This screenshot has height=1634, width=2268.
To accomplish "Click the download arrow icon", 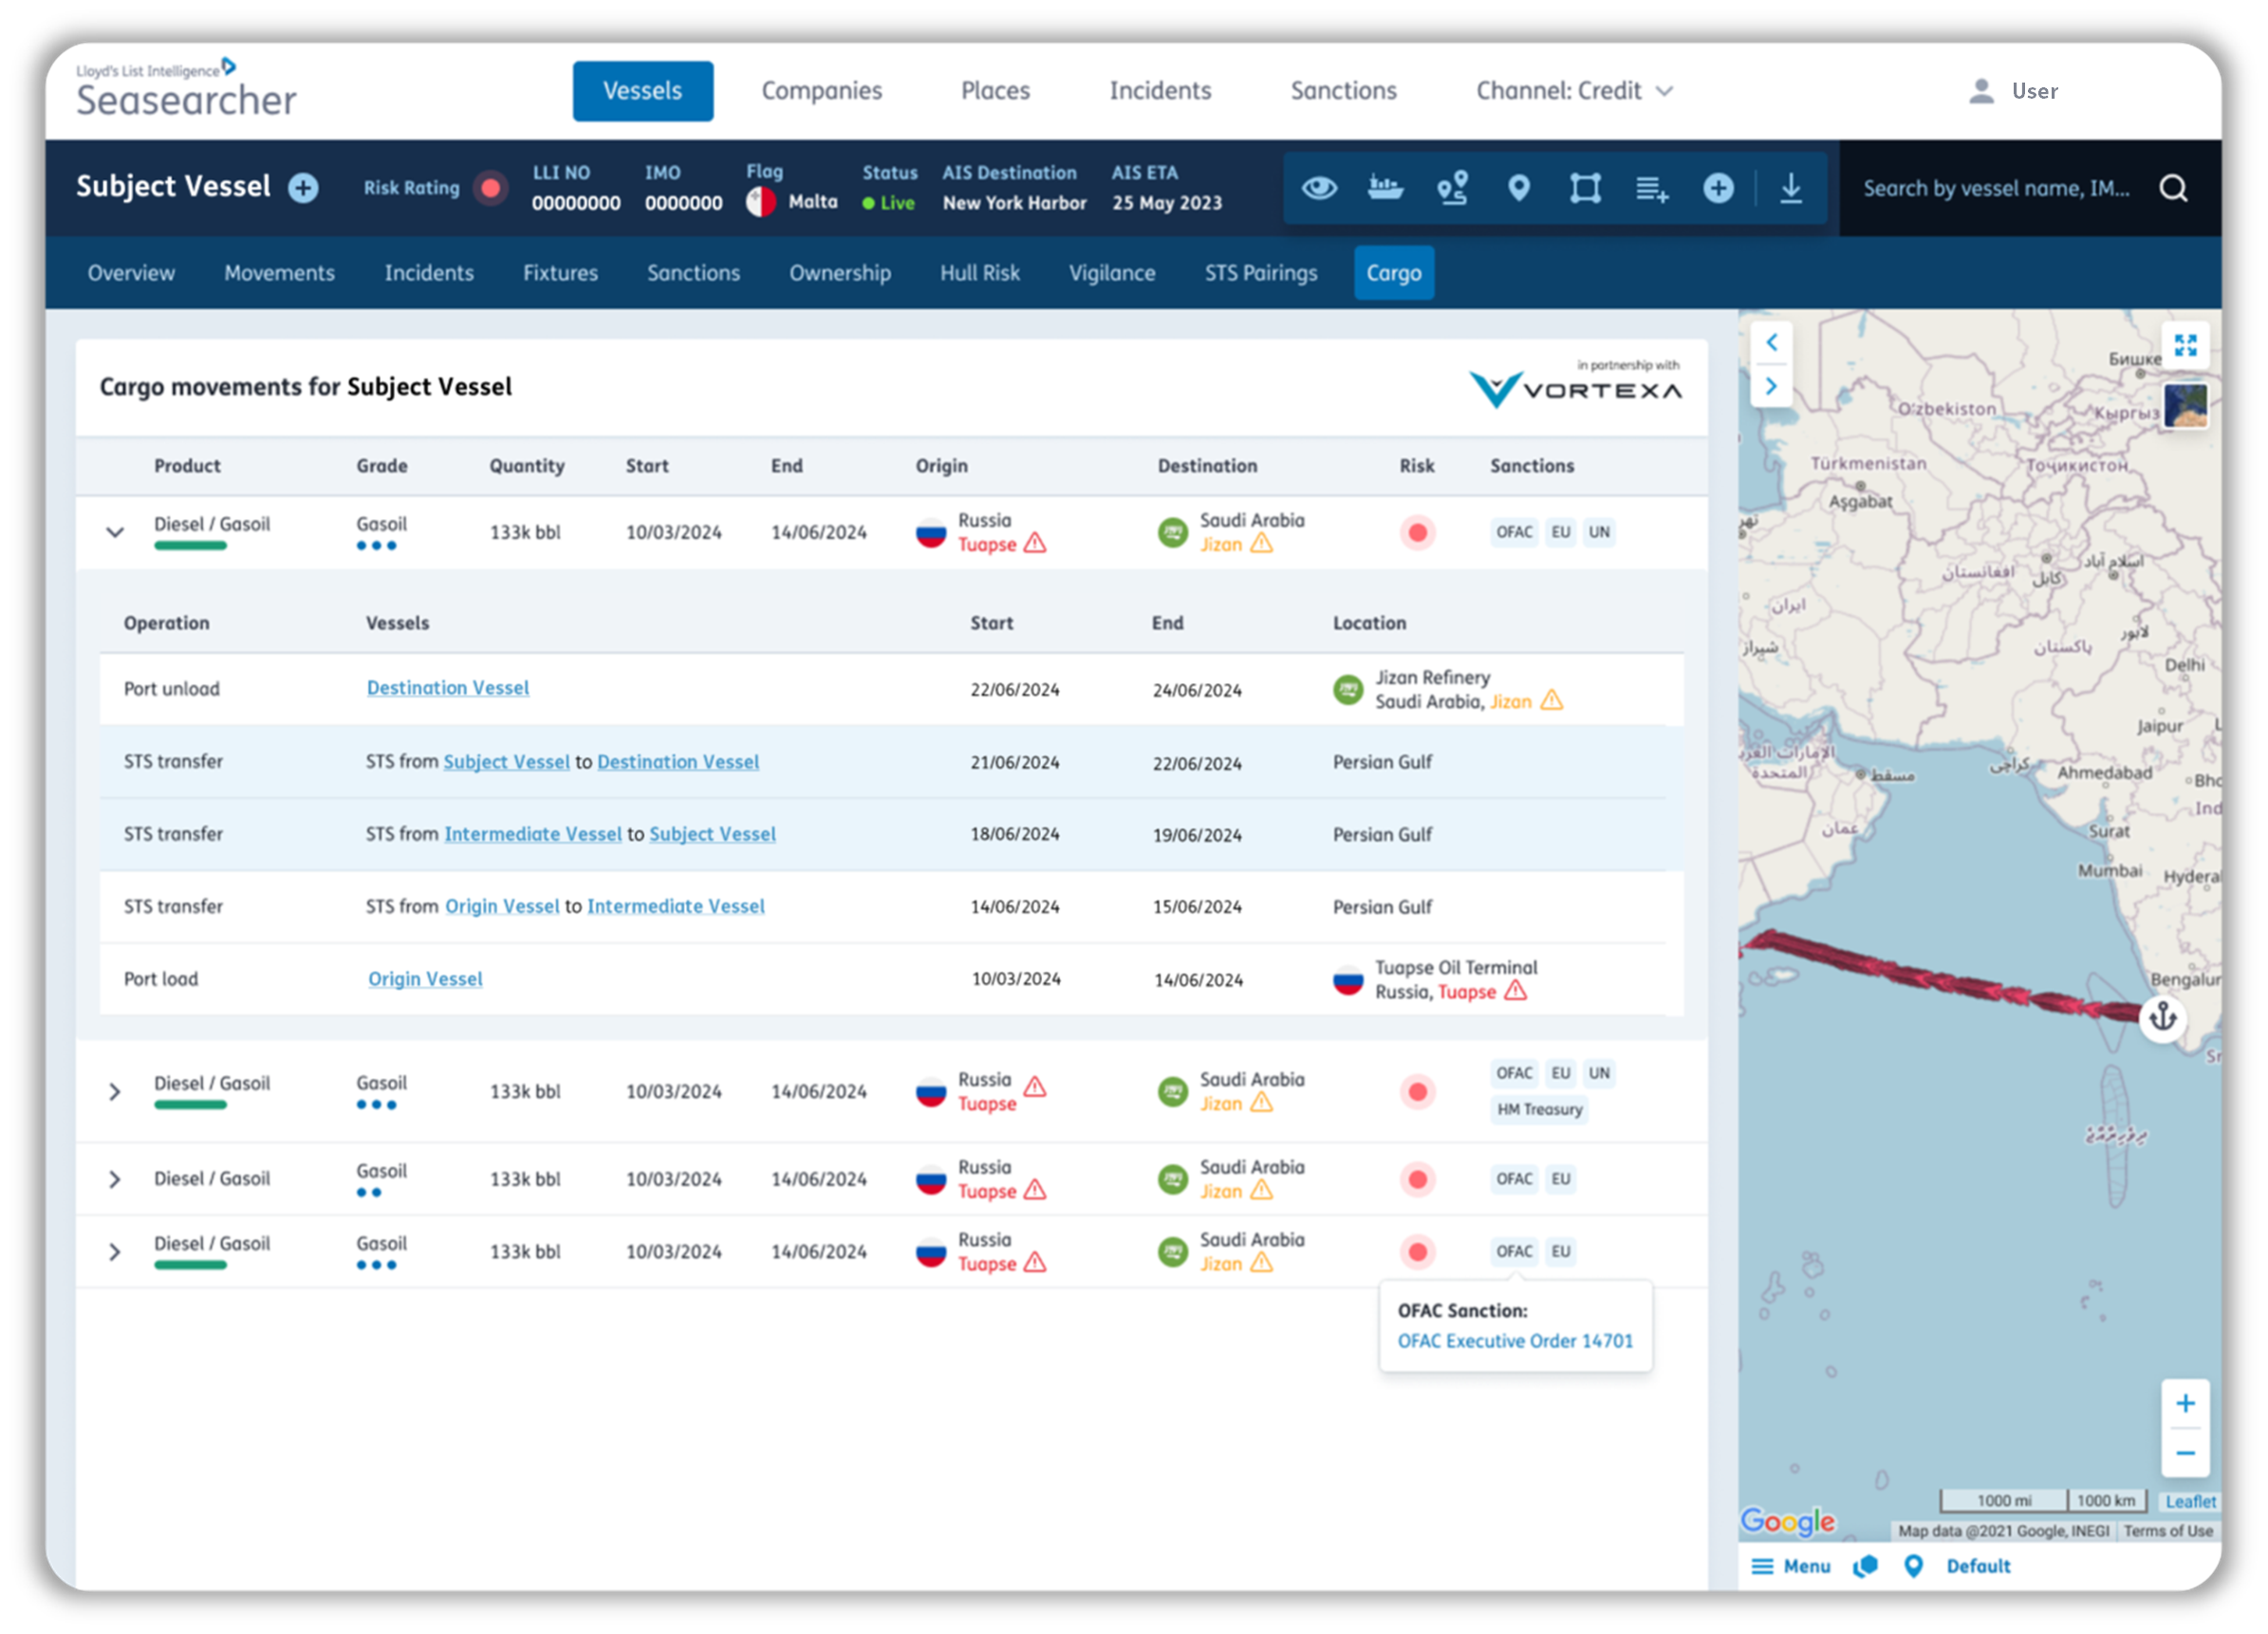I will (x=1791, y=188).
